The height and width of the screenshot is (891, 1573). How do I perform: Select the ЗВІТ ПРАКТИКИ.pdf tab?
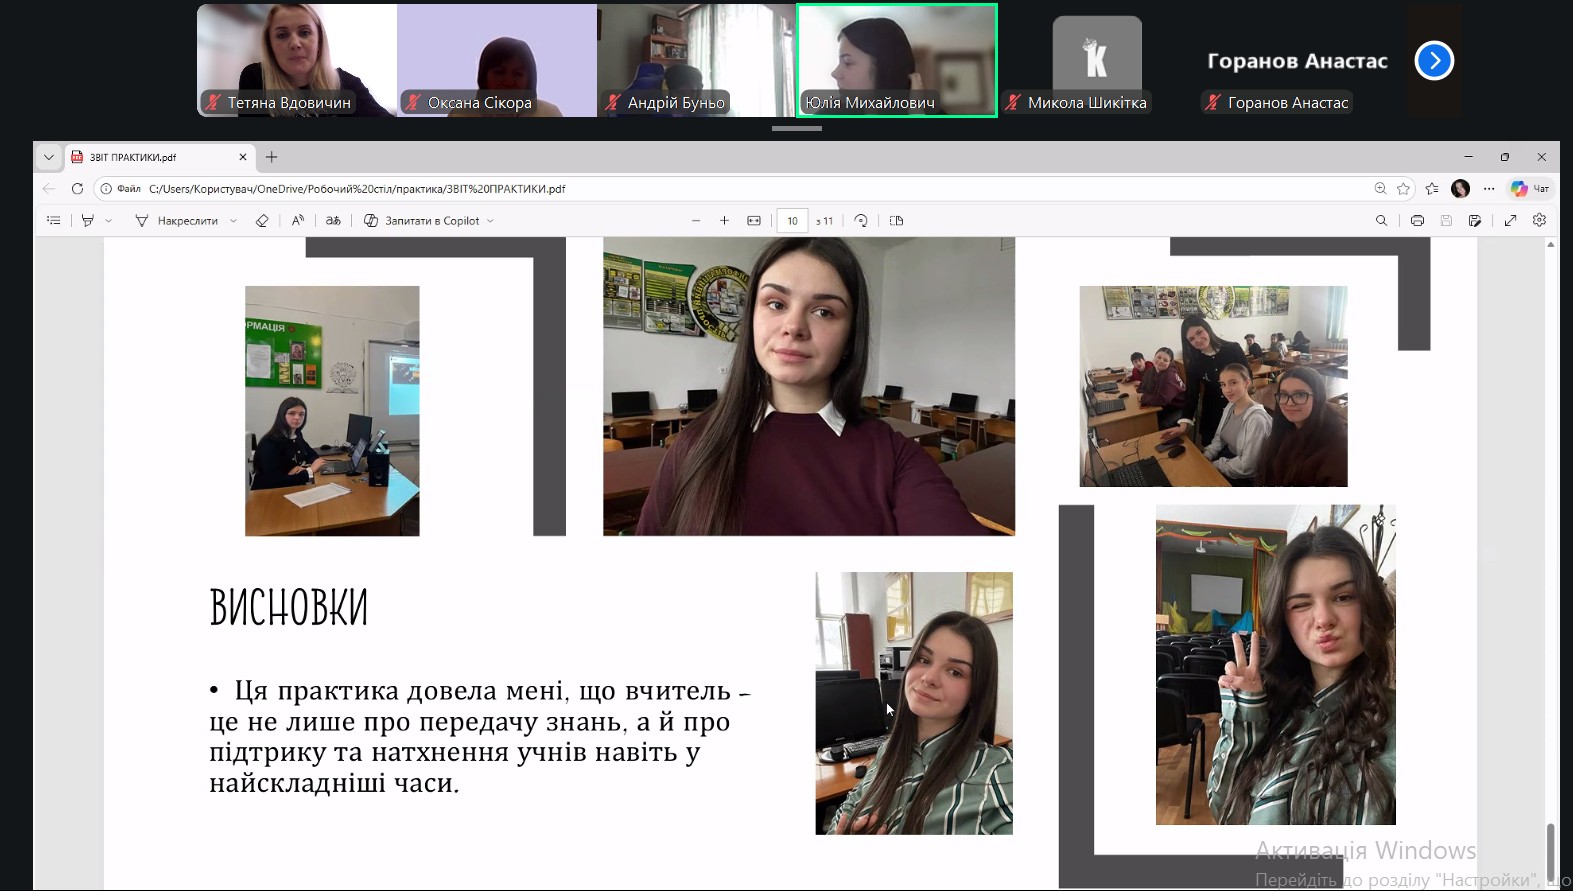[150, 157]
